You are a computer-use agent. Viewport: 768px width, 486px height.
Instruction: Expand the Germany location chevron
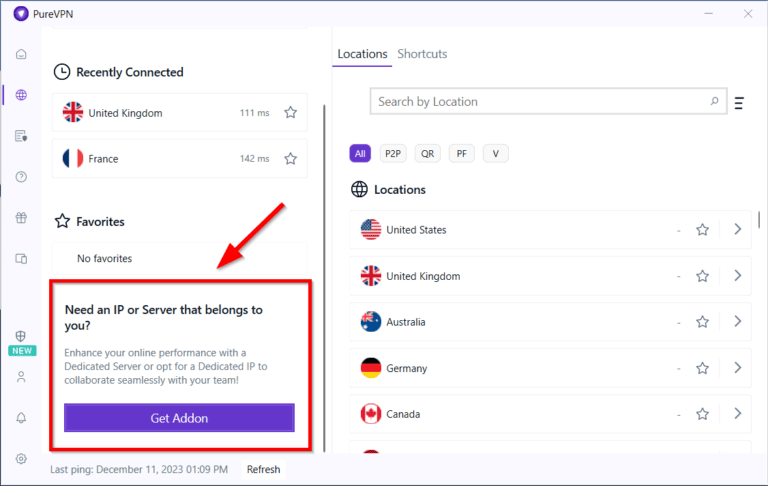[737, 368]
